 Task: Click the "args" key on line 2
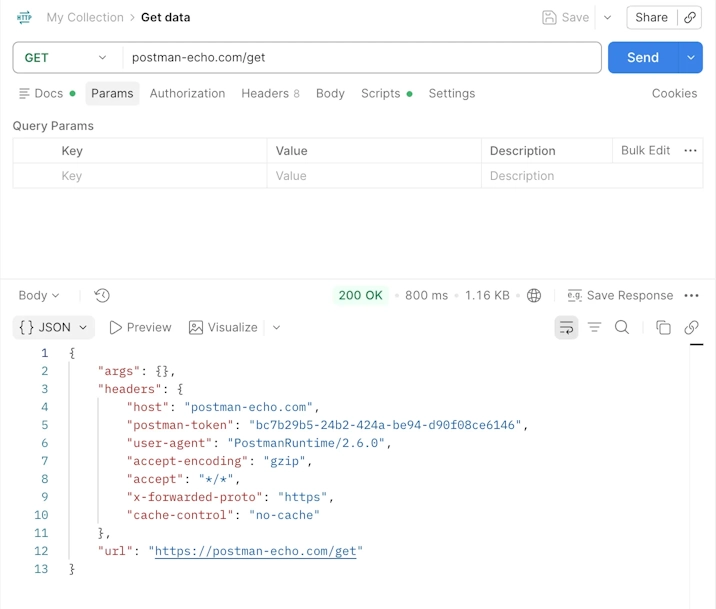tap(119, 371)
